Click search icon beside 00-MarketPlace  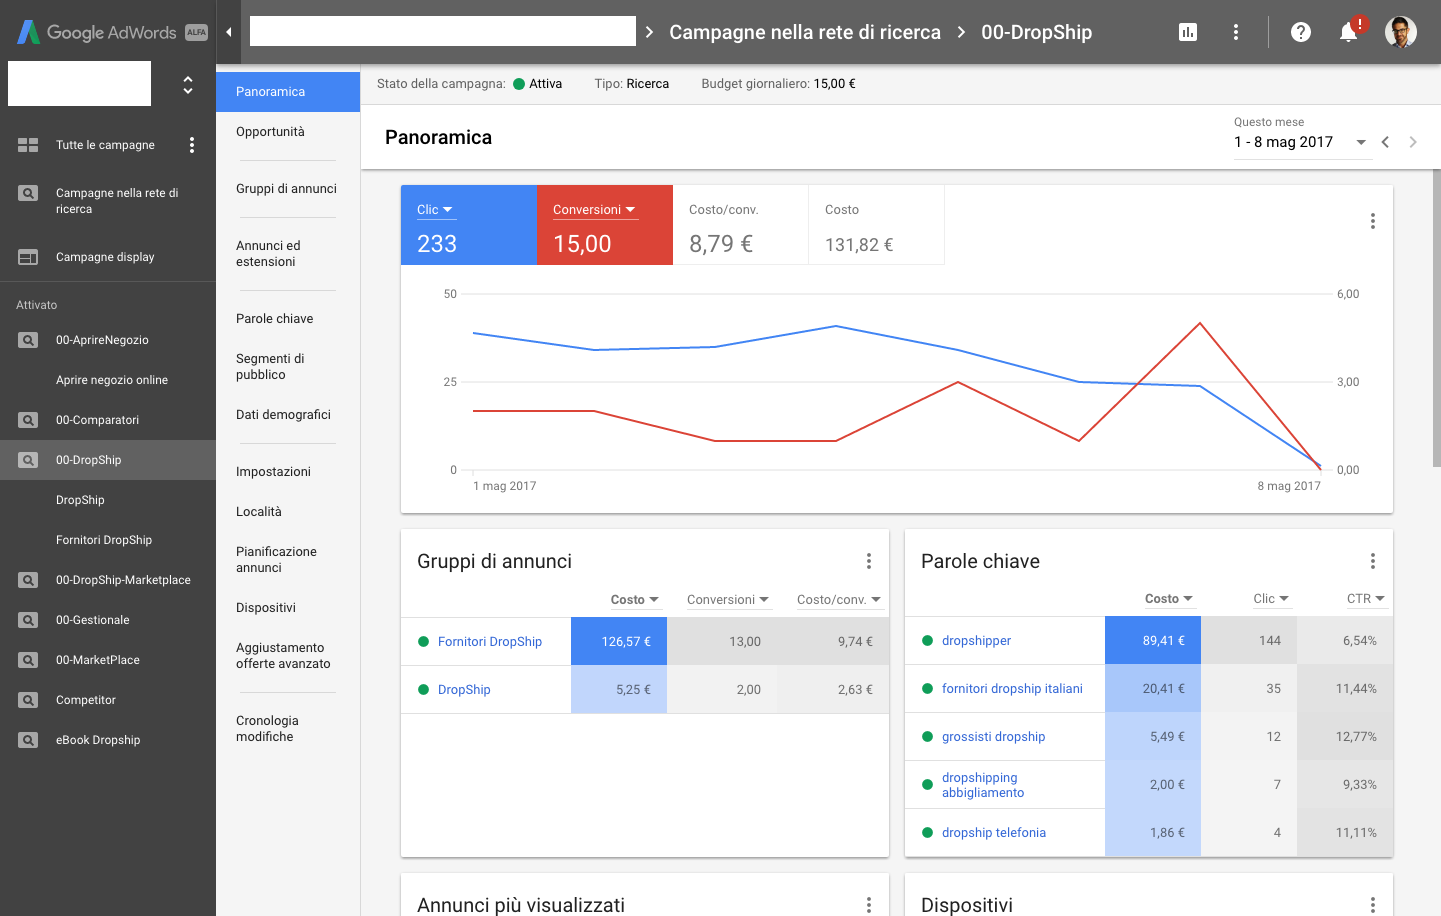[28, 660]
